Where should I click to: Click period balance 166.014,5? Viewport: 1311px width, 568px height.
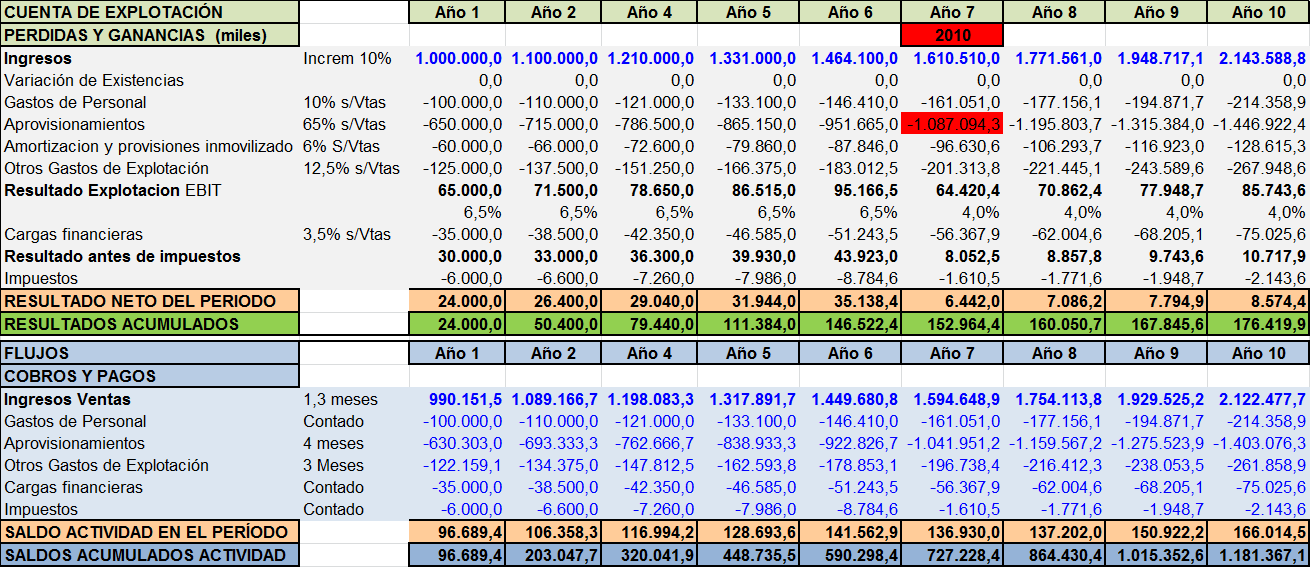pos(1258,532)
